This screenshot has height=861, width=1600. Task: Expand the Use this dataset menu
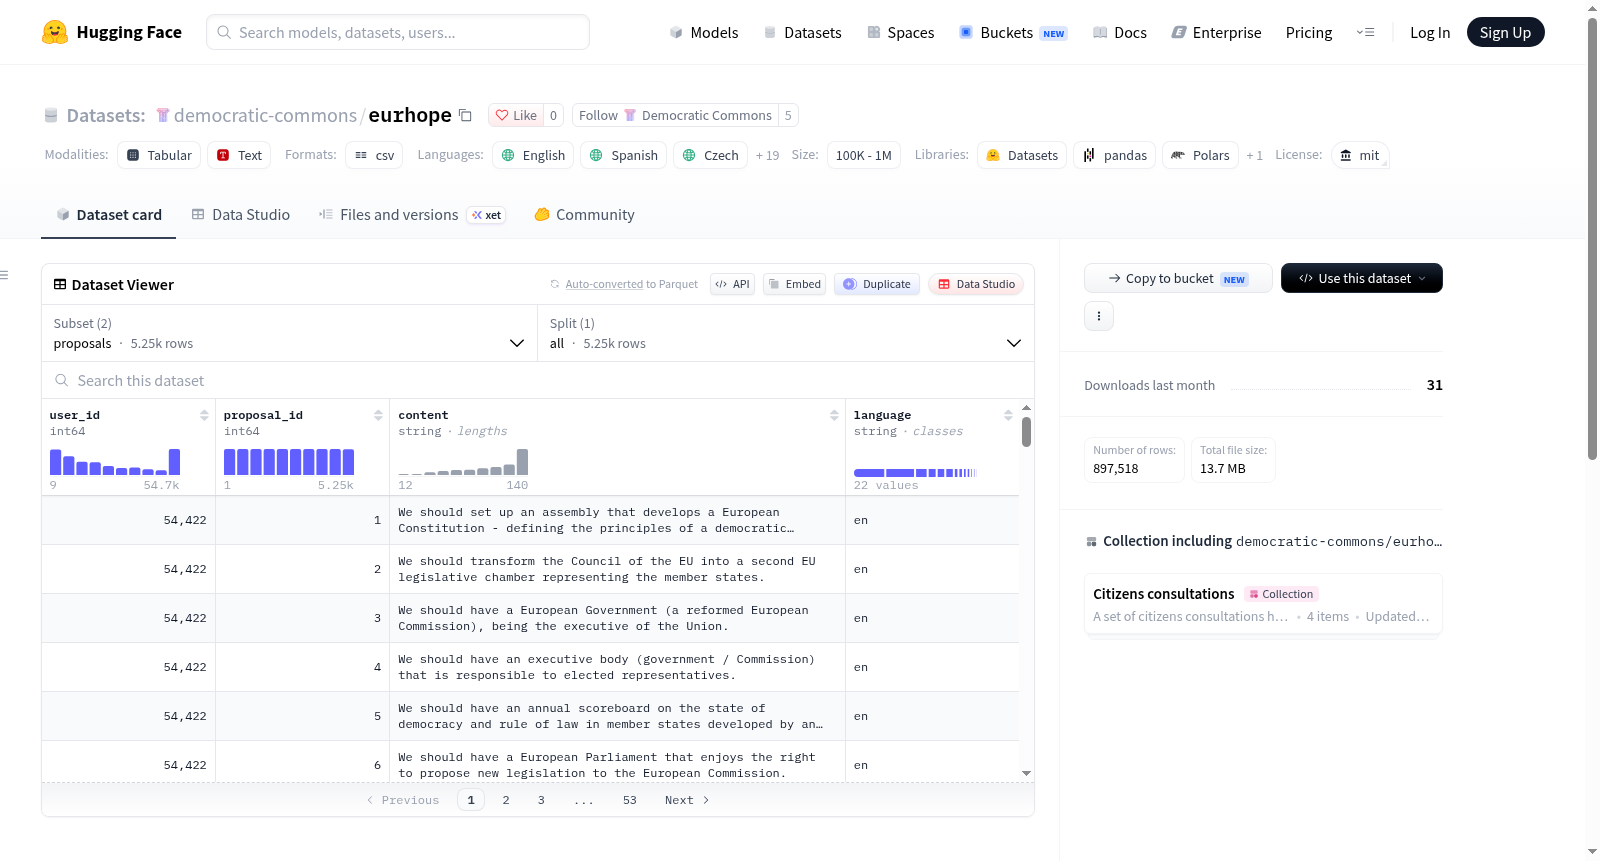point(1361,278)
